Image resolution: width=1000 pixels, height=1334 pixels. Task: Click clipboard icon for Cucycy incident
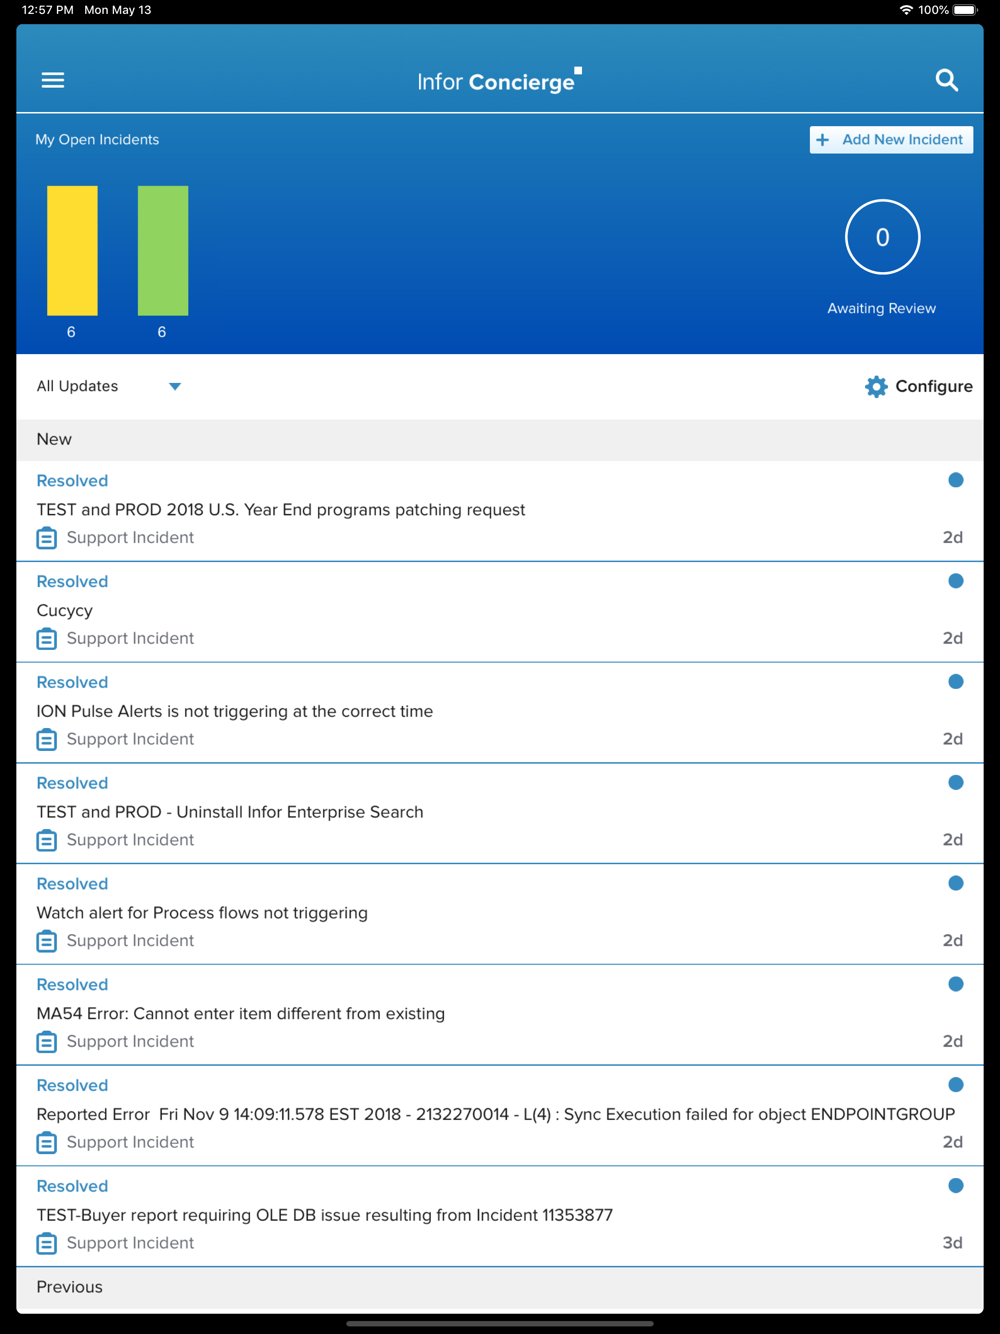point(47,639)
